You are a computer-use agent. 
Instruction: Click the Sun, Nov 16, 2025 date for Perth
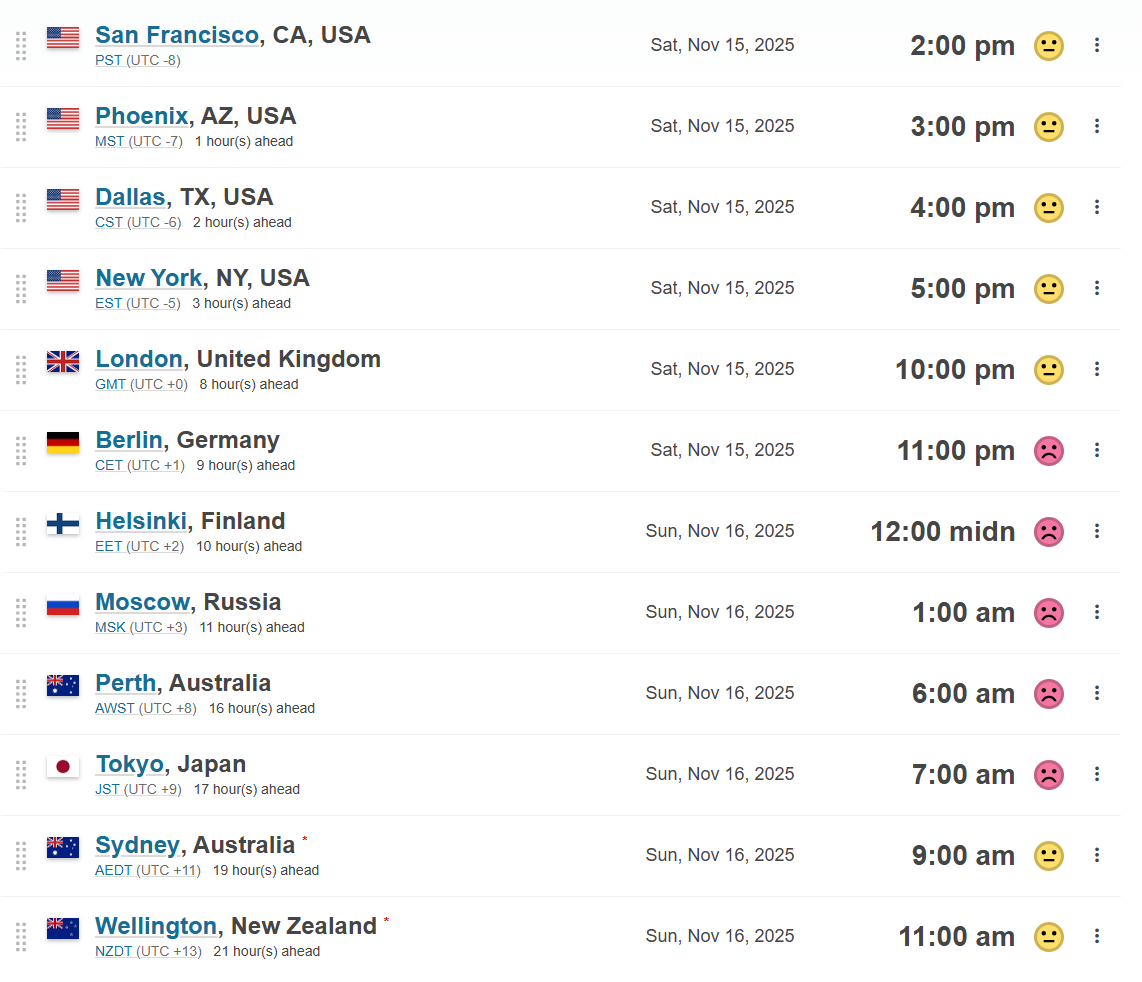tap(720, 693)
